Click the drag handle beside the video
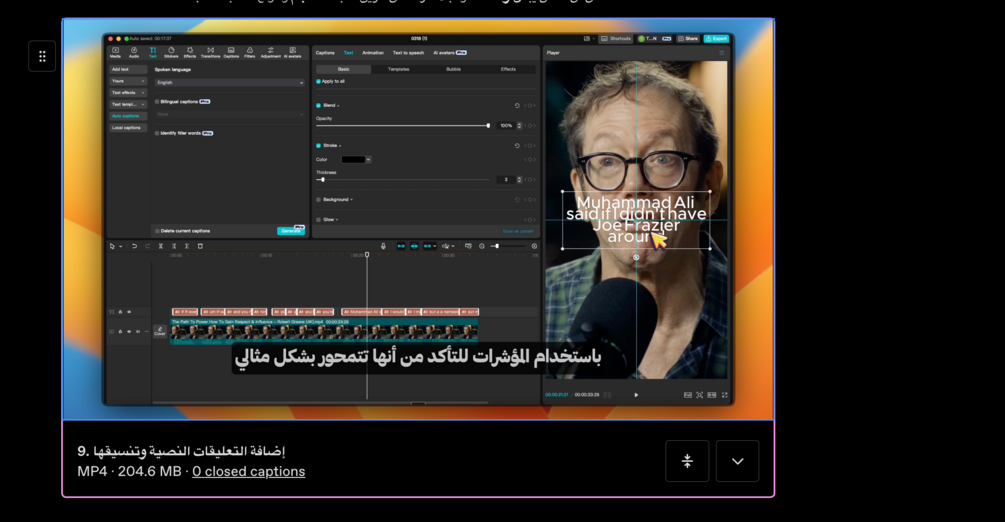 (x=42, y=56)
